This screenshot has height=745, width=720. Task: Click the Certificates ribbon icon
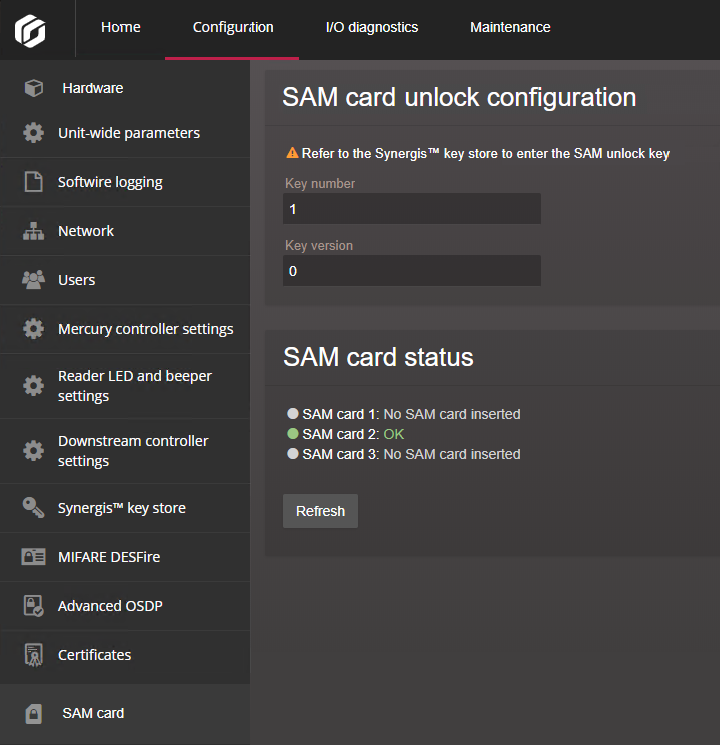[x=33, y=655]
